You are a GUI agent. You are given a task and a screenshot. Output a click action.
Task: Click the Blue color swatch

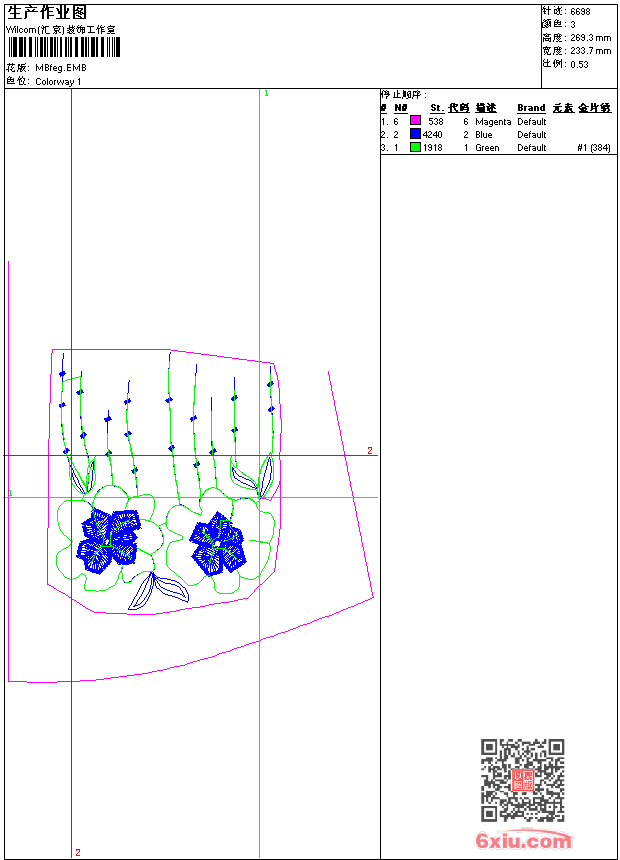coord(415,134)
